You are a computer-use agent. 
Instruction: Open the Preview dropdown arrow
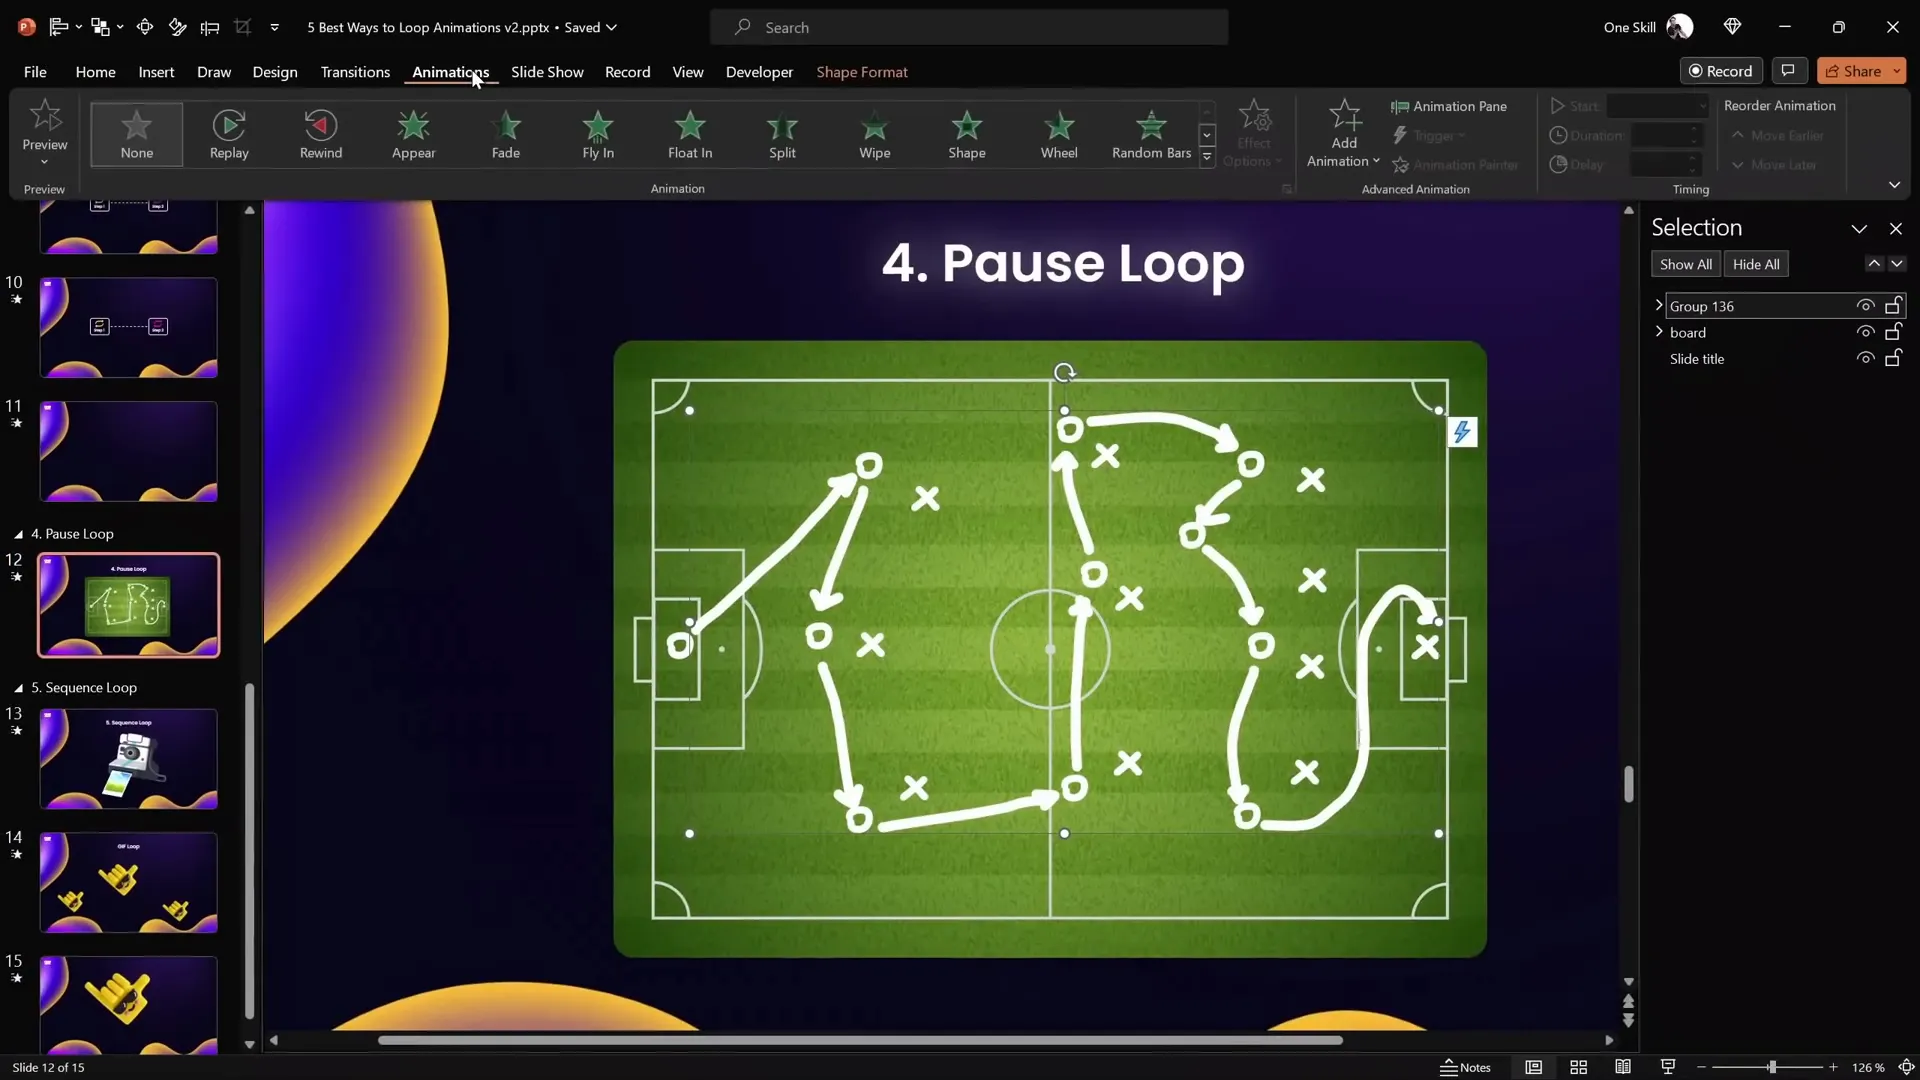click(x=45, y=161)
